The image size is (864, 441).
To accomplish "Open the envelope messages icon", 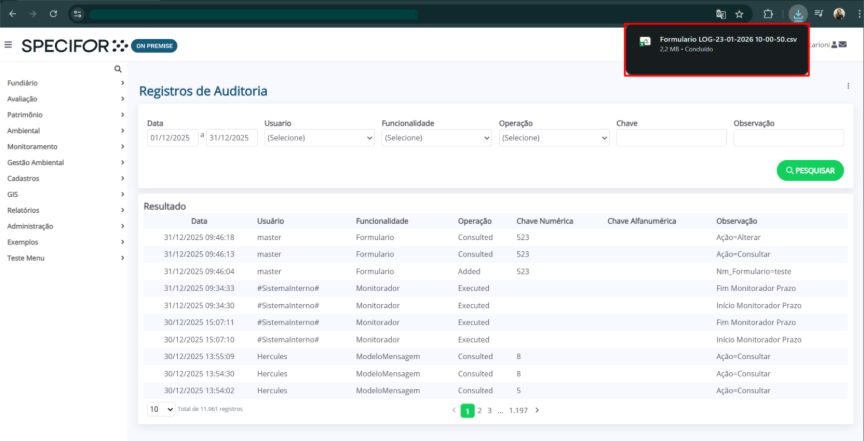I will pyautogui.click(x=843, y=45).
